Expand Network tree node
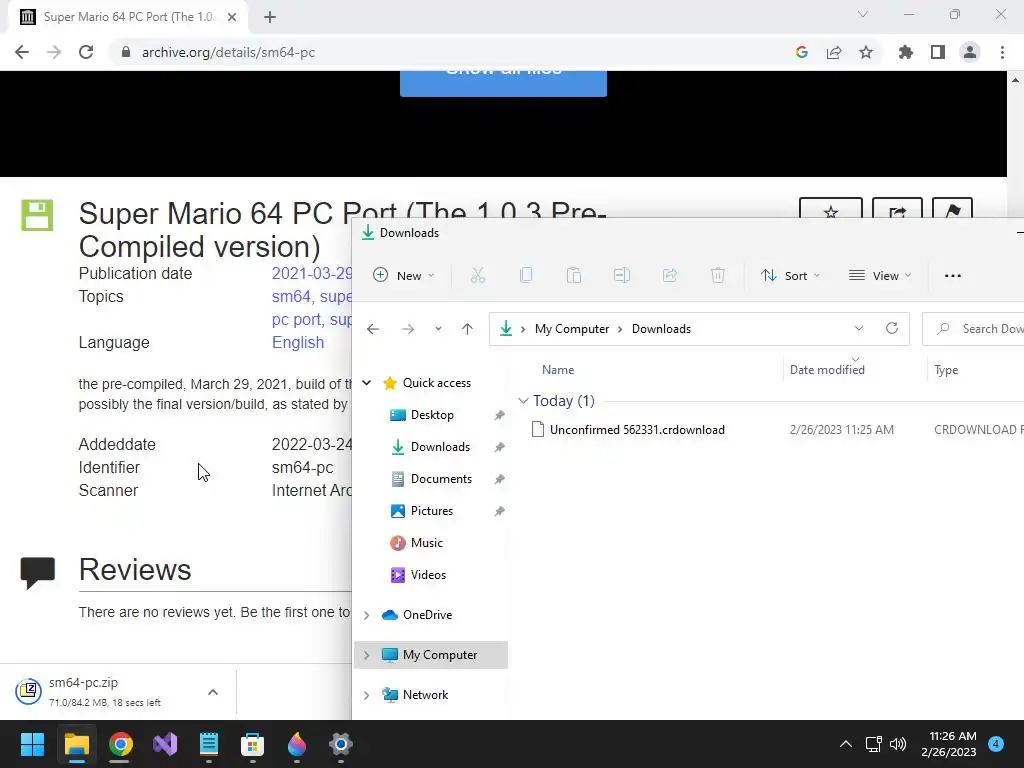 366,696
